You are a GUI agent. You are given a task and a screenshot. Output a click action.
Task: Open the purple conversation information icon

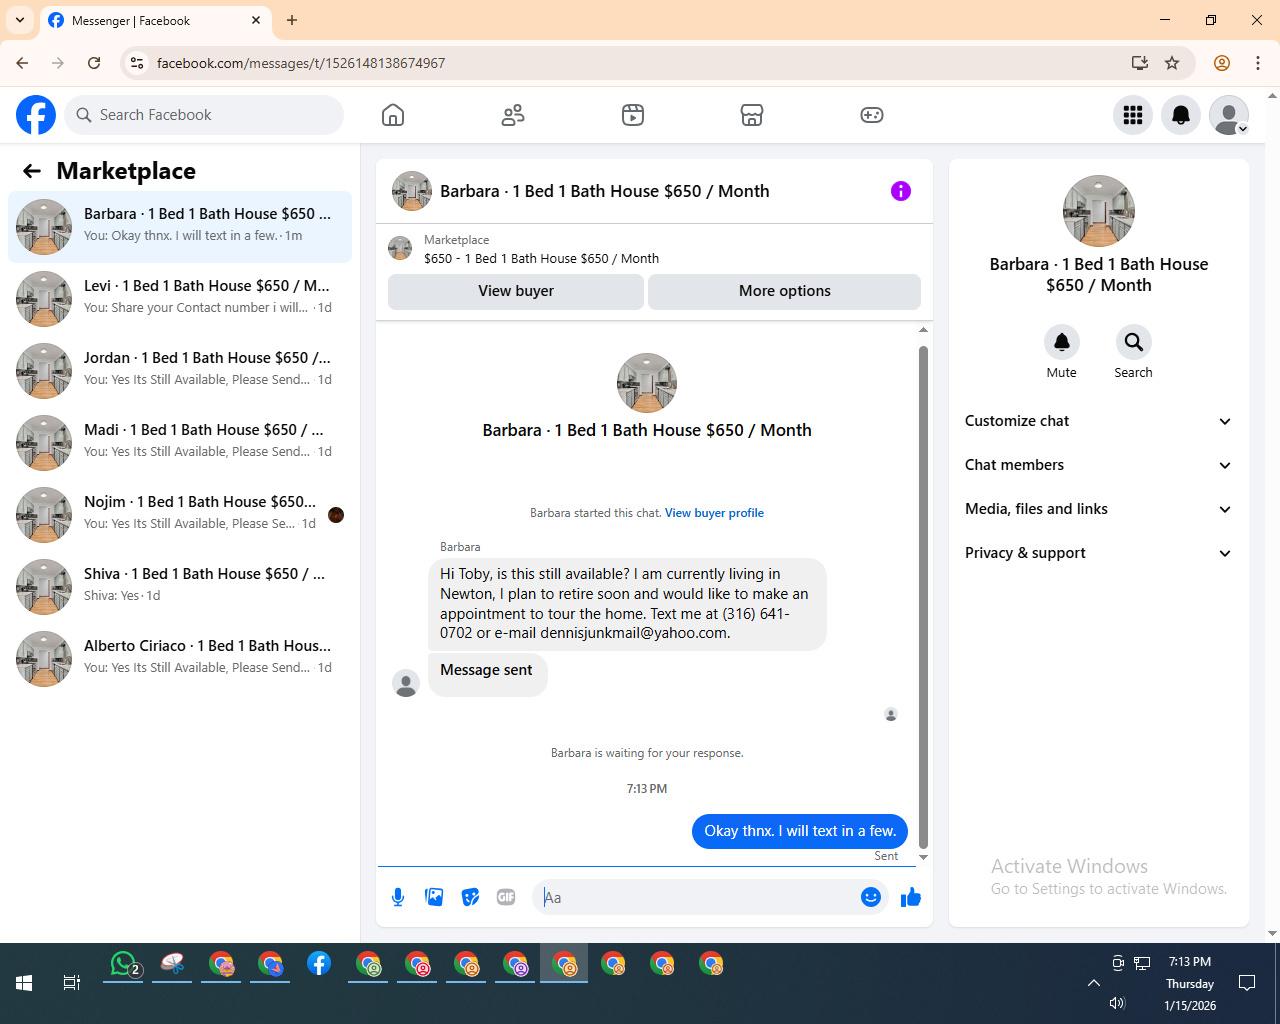click(x=901, y=191)
